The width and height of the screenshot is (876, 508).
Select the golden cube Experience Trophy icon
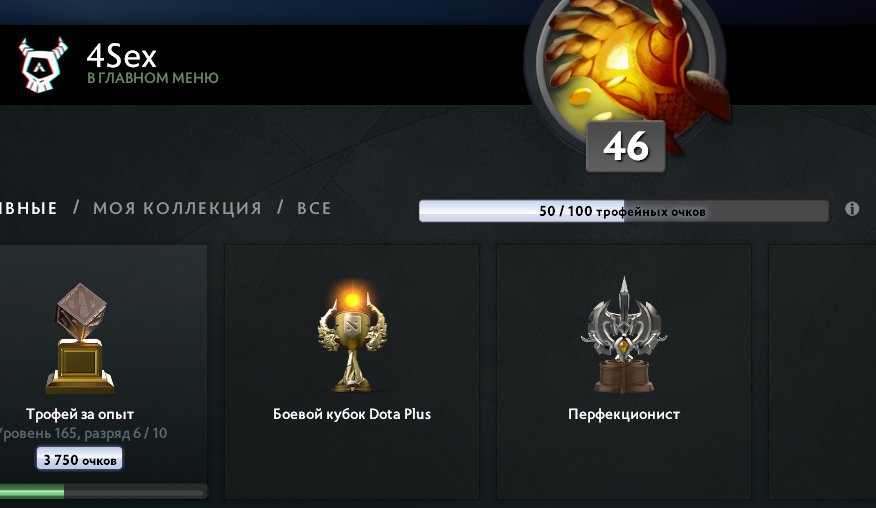(80, 338)
